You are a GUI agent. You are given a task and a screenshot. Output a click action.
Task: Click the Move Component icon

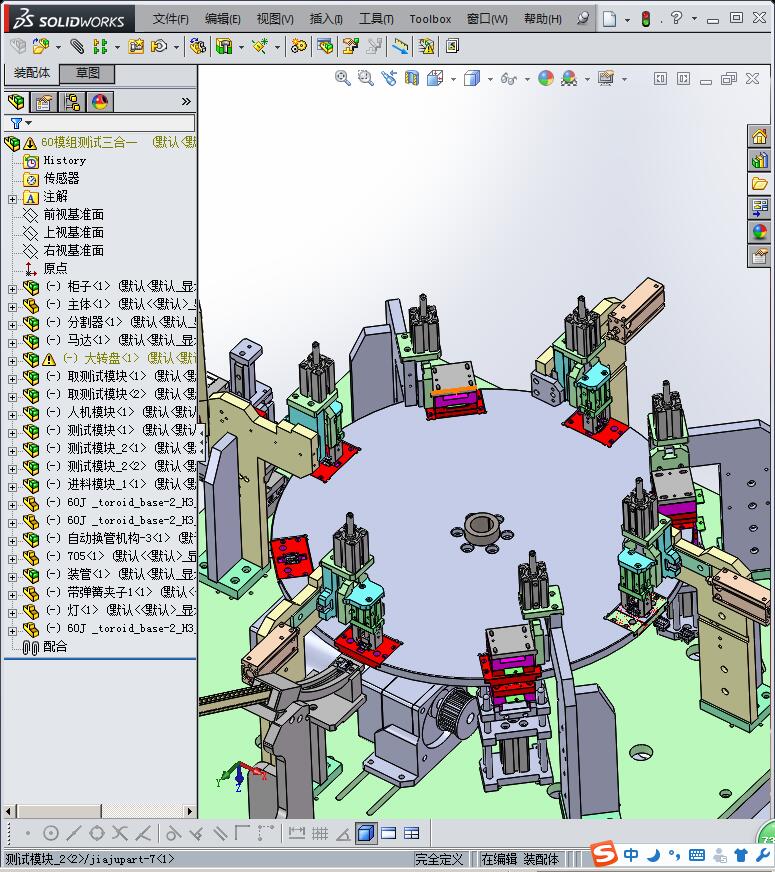click(x=160, y=46)
